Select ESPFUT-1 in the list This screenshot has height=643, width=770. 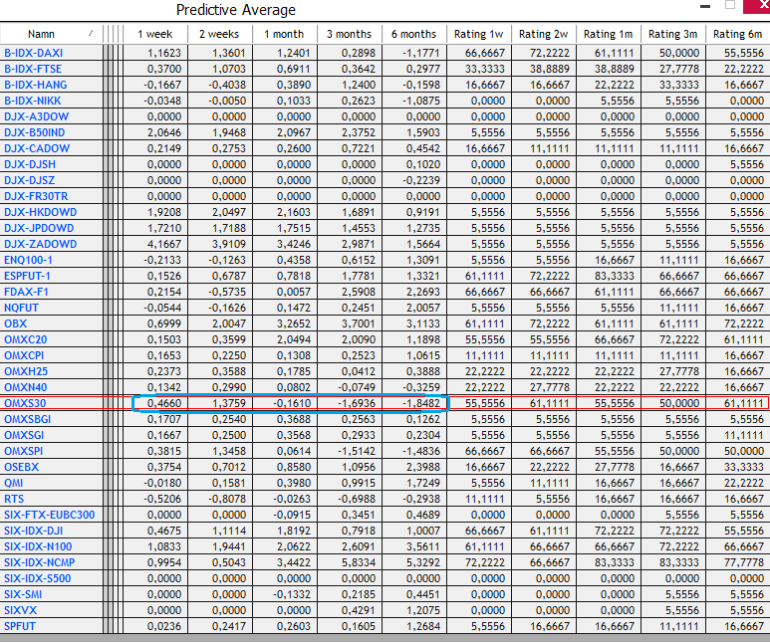27,276
